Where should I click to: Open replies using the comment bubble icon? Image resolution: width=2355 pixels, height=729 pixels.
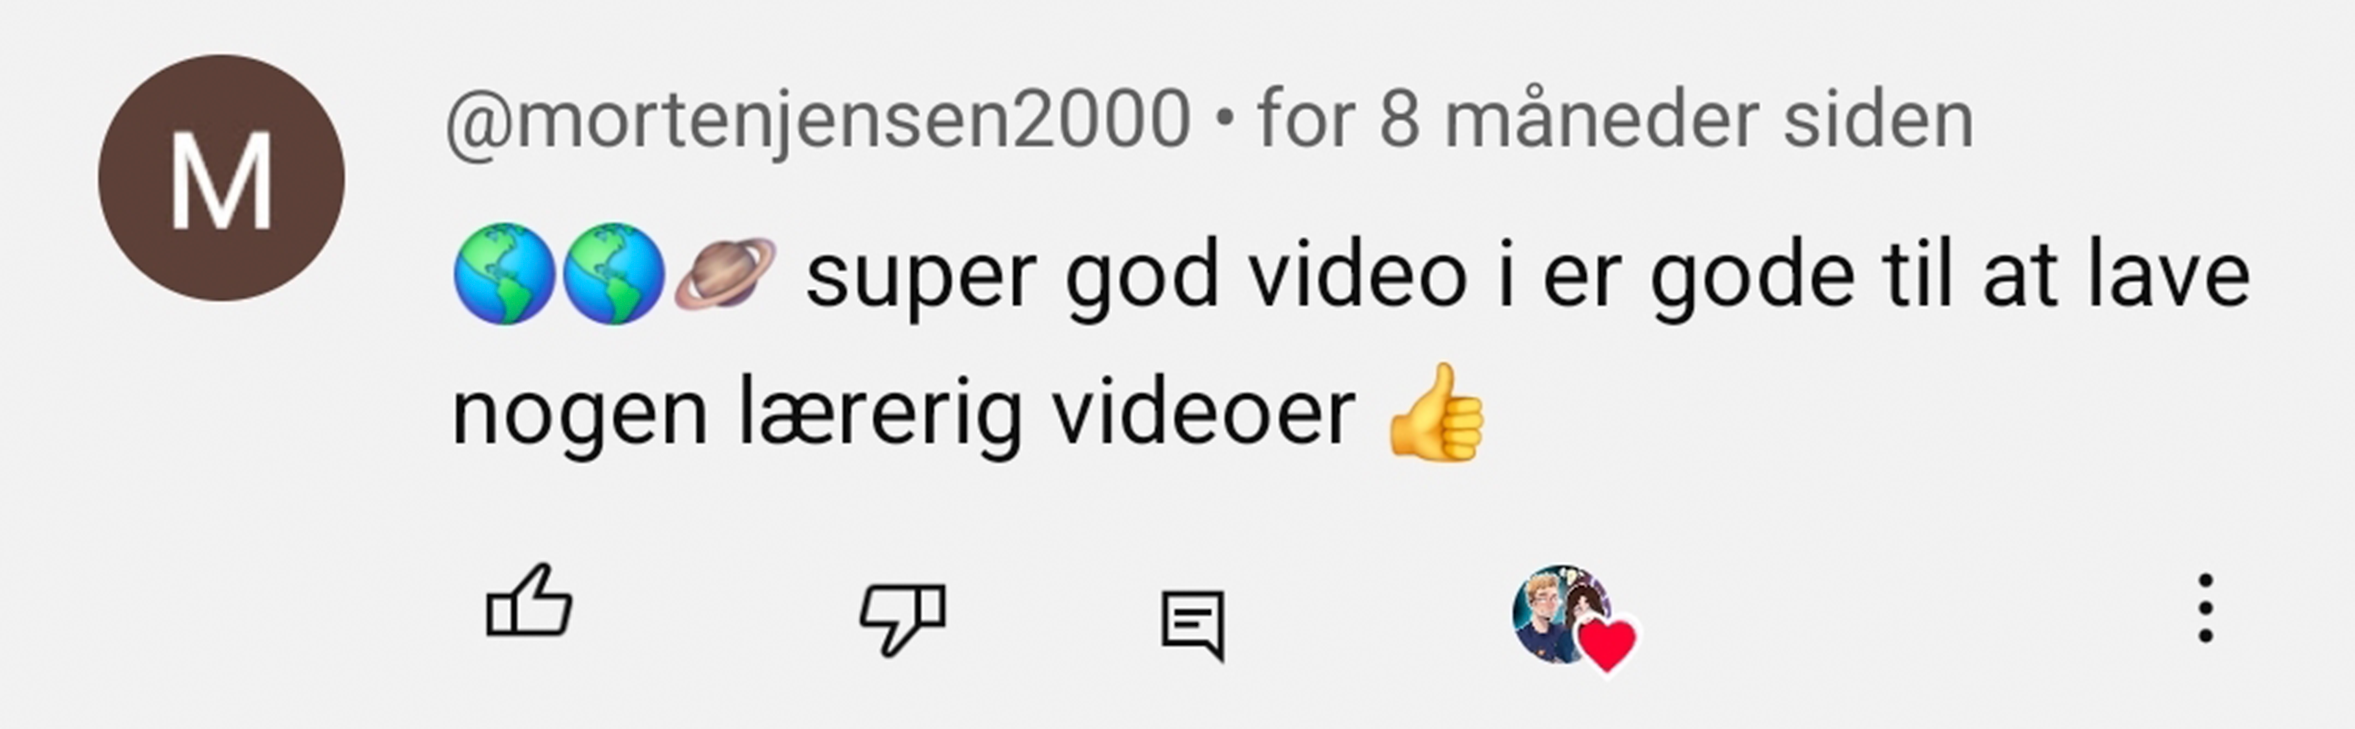[1193, 625]
